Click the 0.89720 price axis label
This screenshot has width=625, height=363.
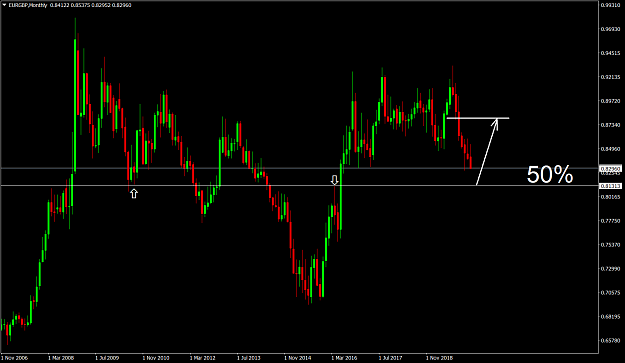point(611,101)
